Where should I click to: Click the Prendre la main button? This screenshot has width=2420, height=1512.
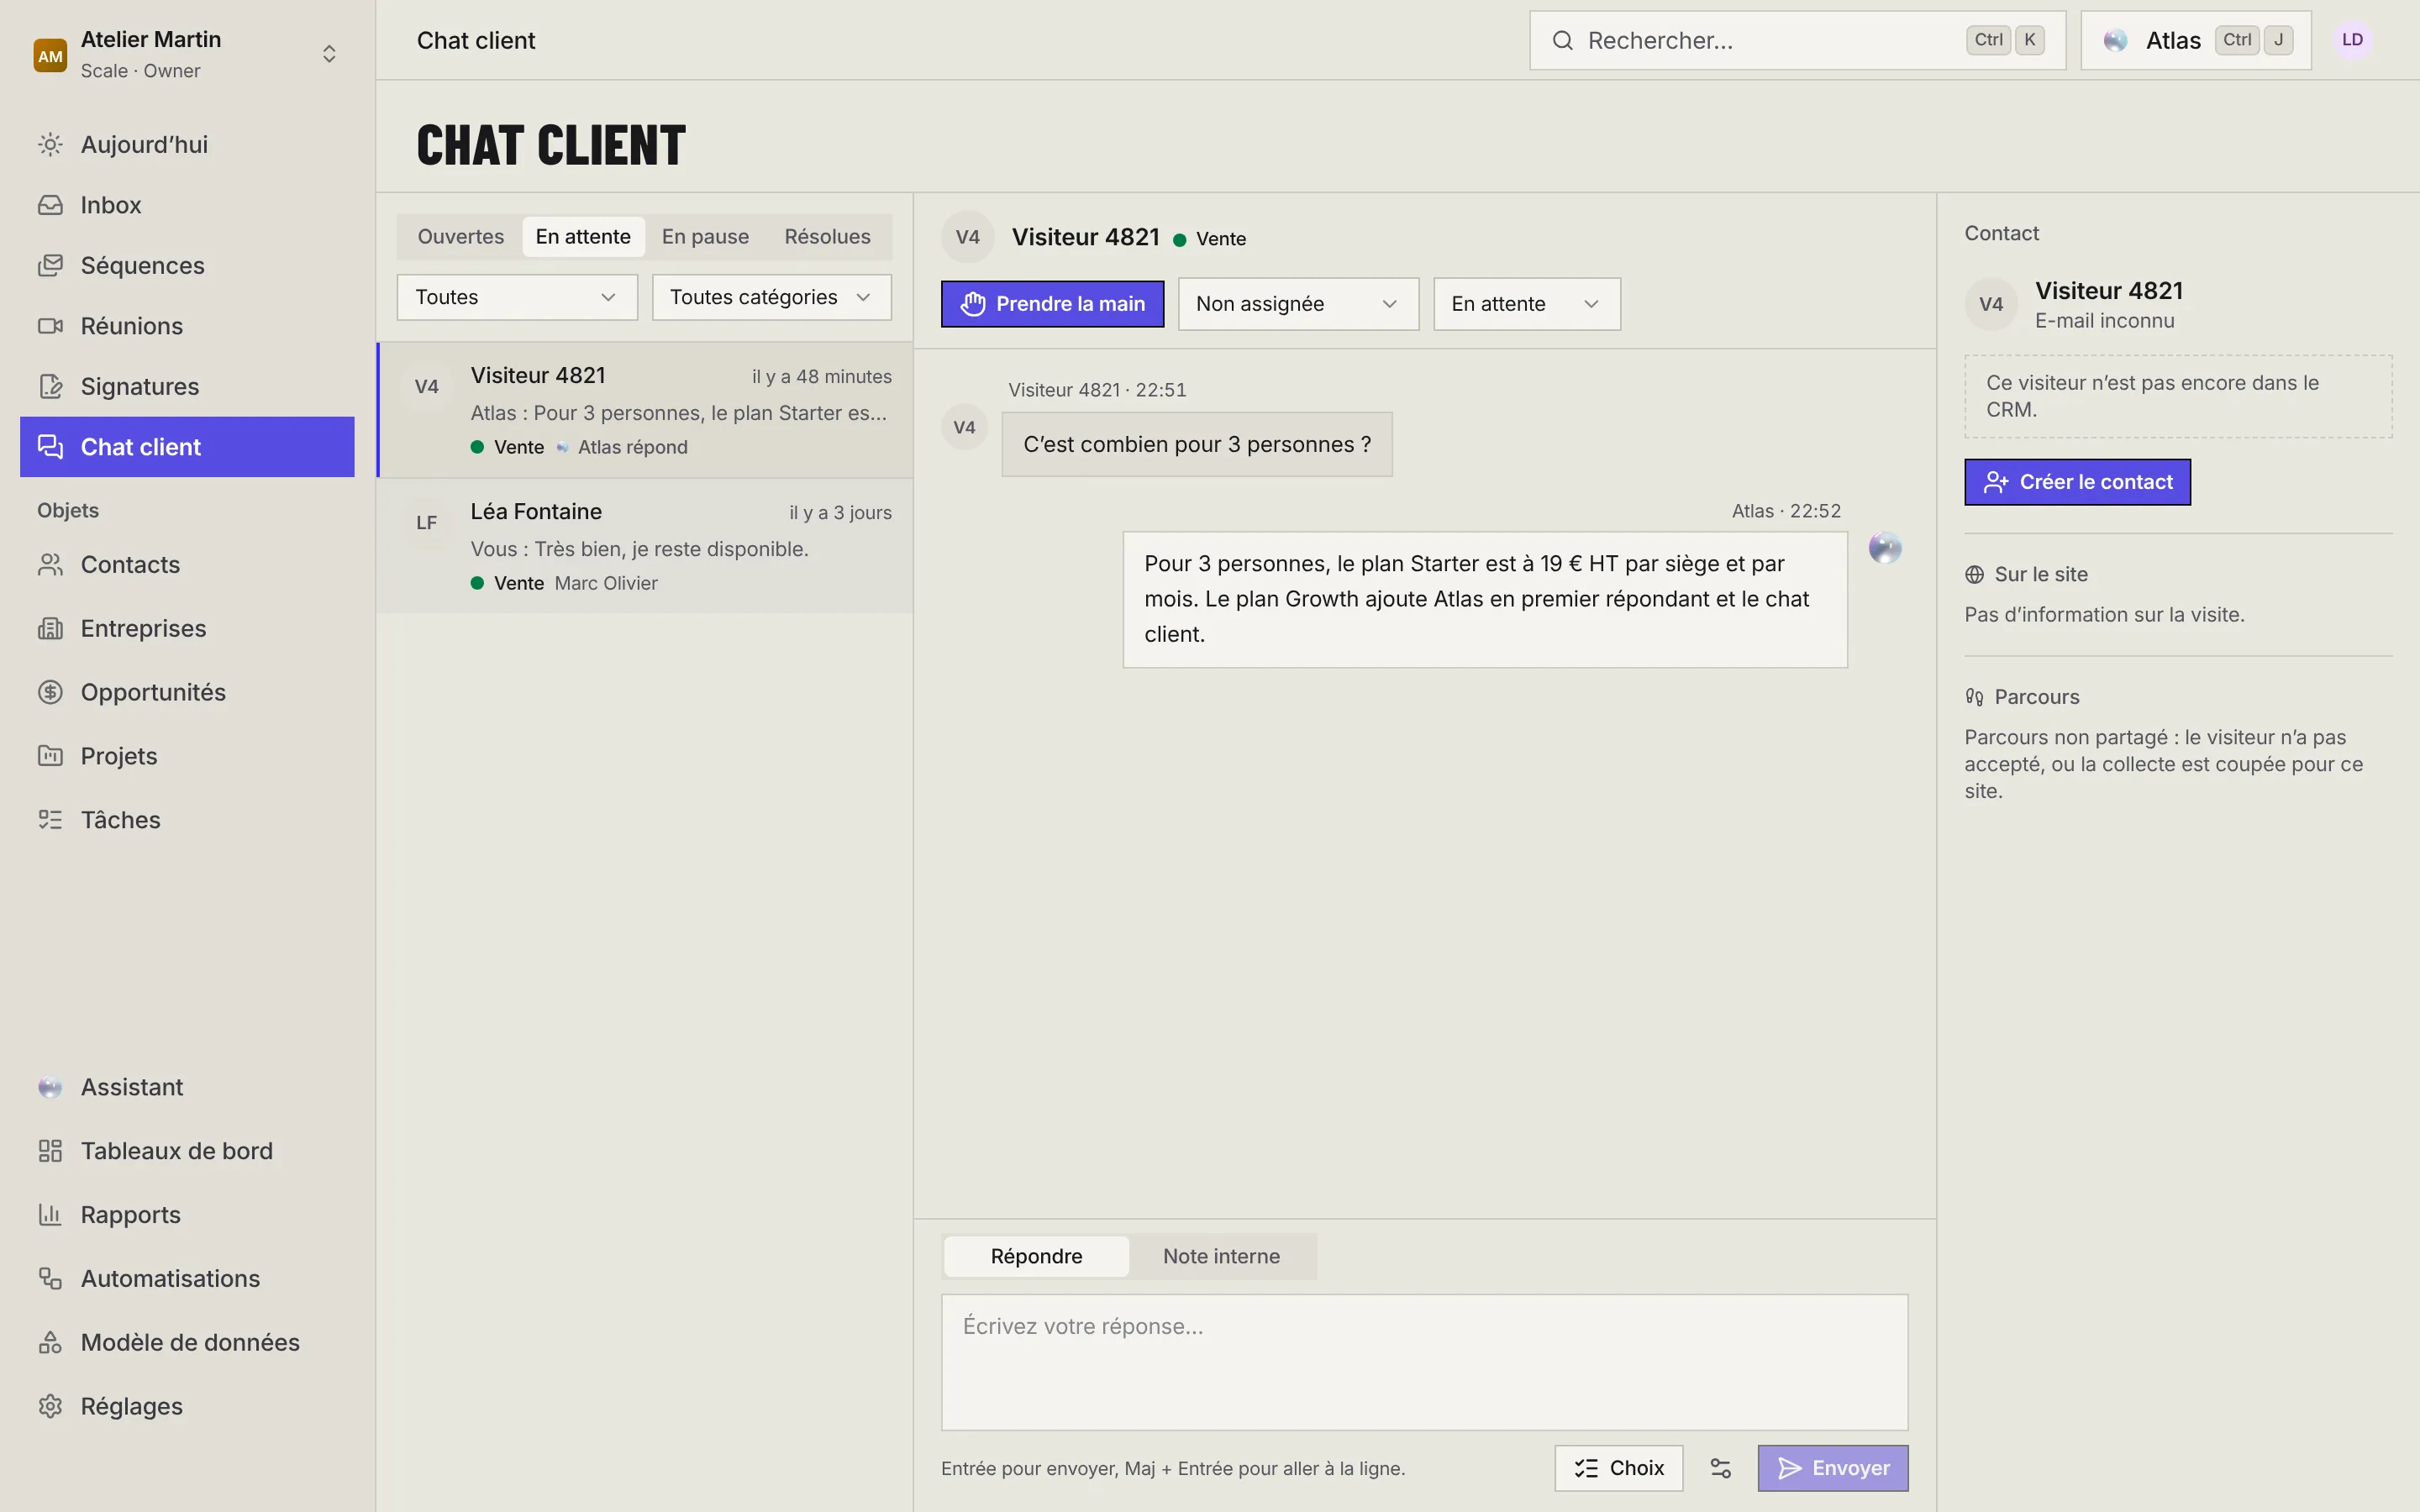click(1052, 304)
